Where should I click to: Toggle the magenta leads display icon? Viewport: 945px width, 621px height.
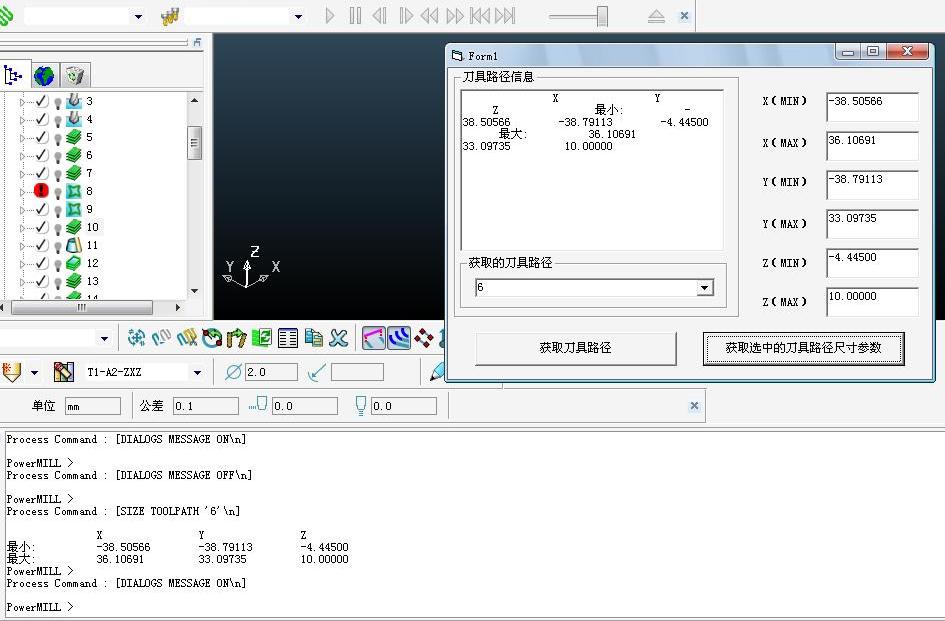[x=374, y=338]
